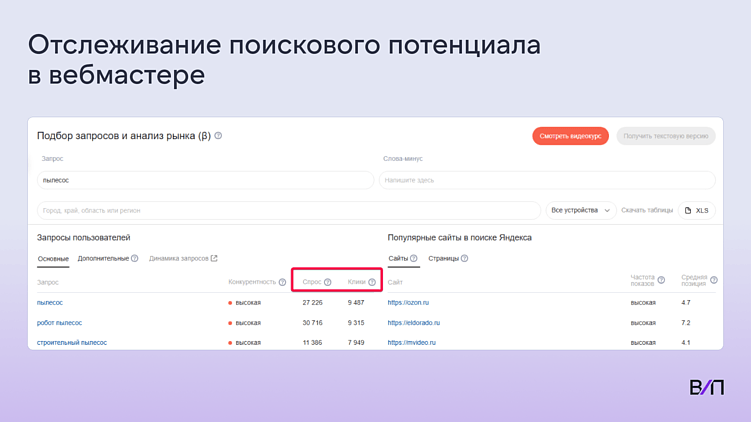Image resolution: width=751 pixels, height=422 pixels.
Task: Click Средняя позиция column header
Action: [694, 280]
